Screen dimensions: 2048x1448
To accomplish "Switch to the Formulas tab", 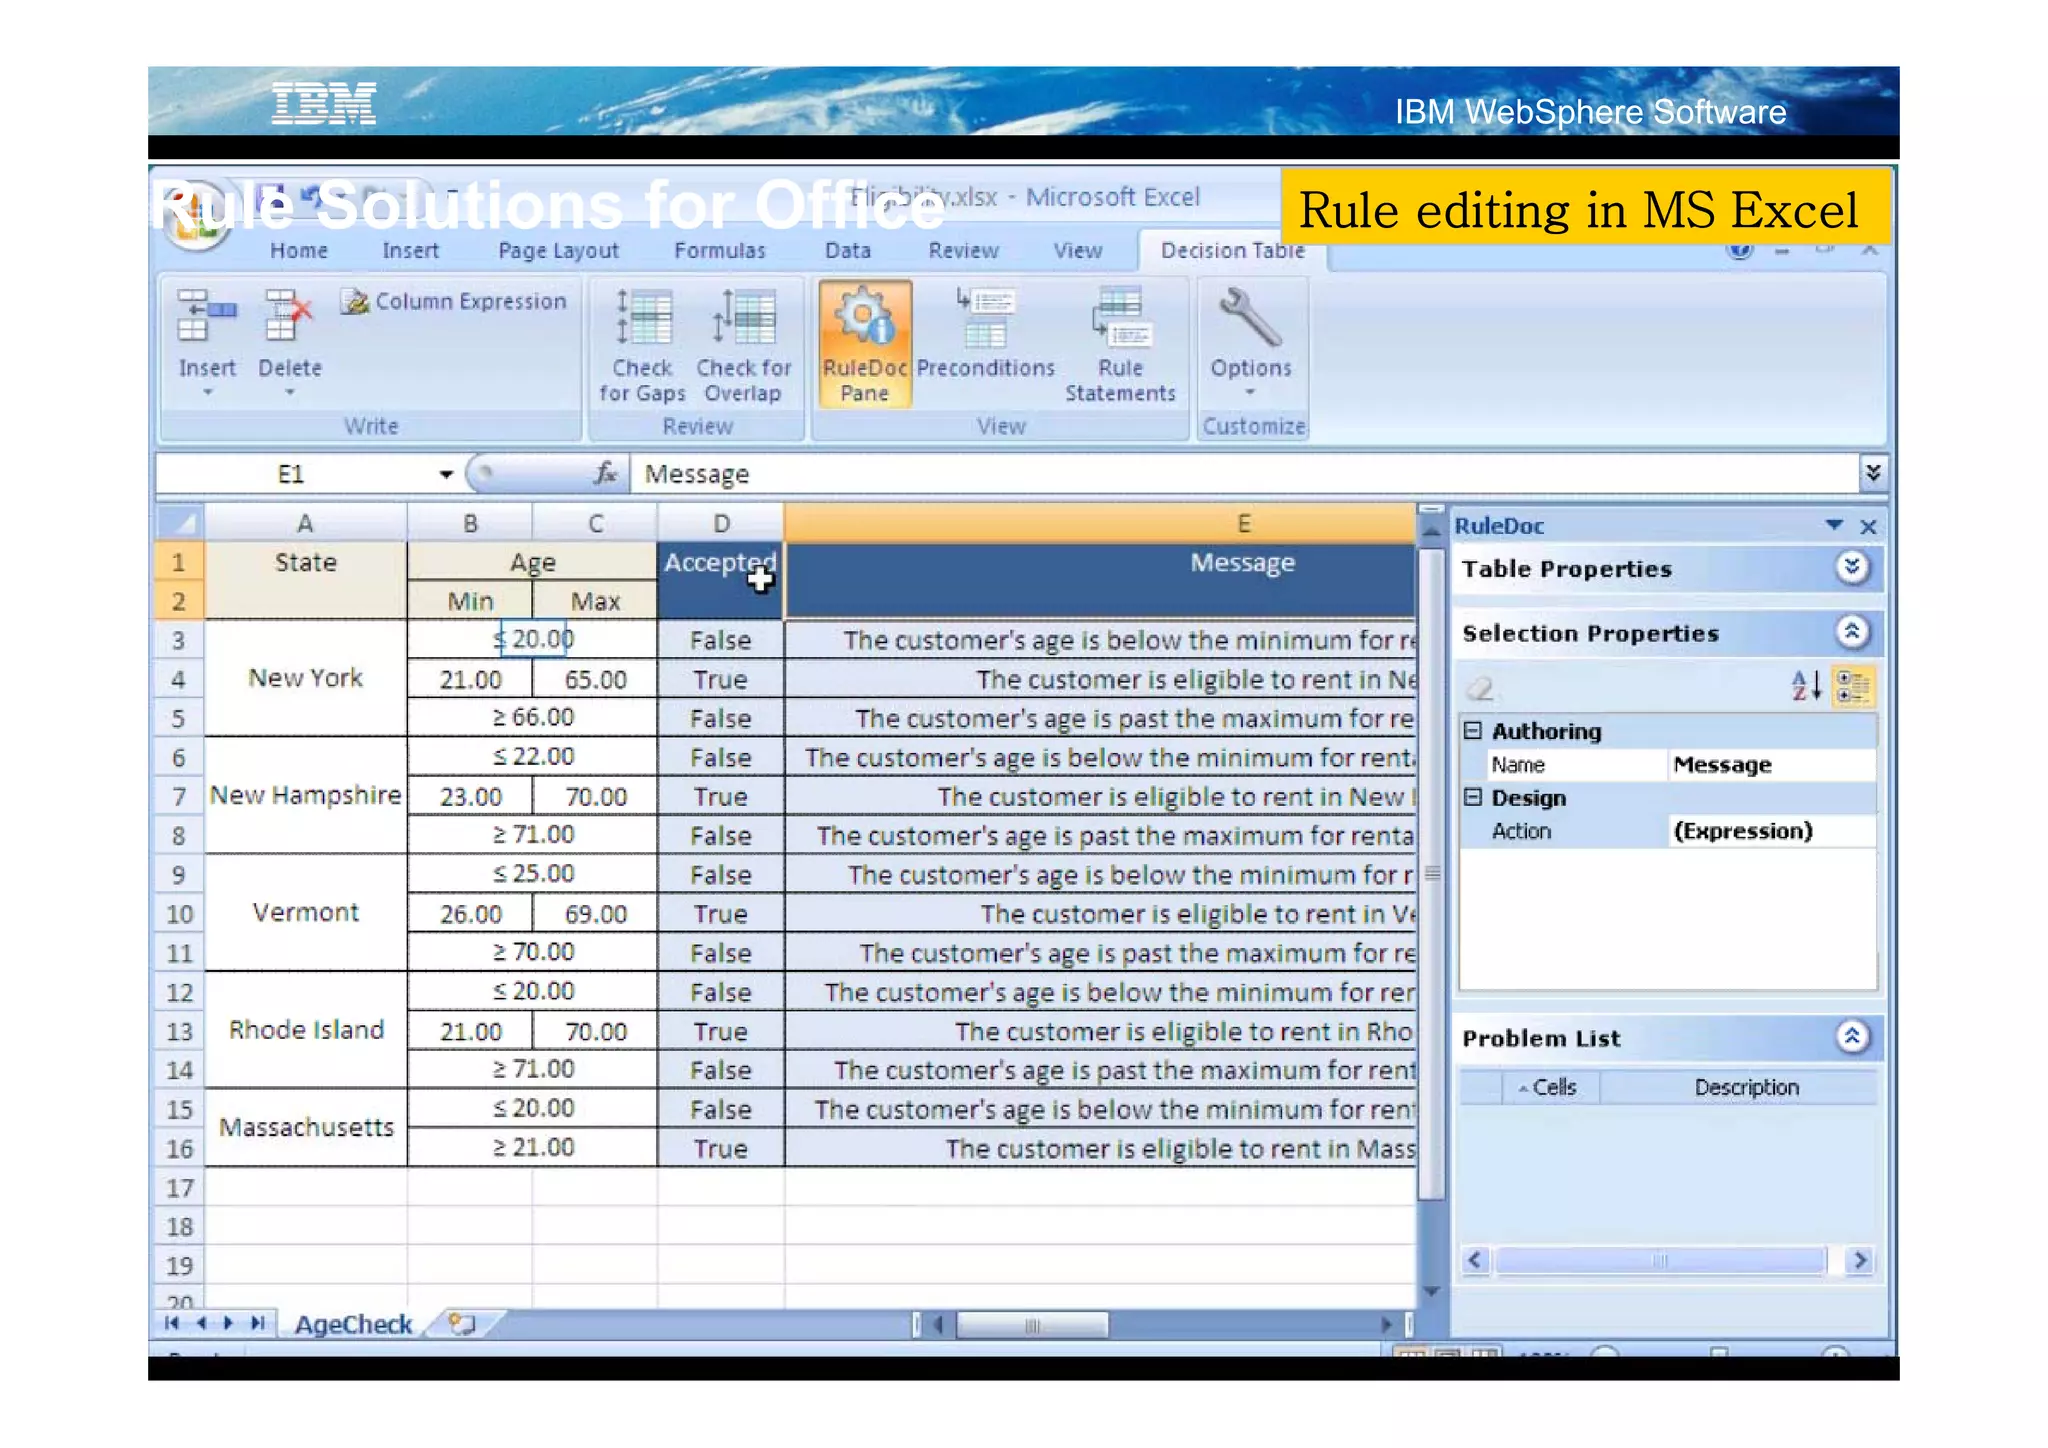I will click(x=719, y=251).
